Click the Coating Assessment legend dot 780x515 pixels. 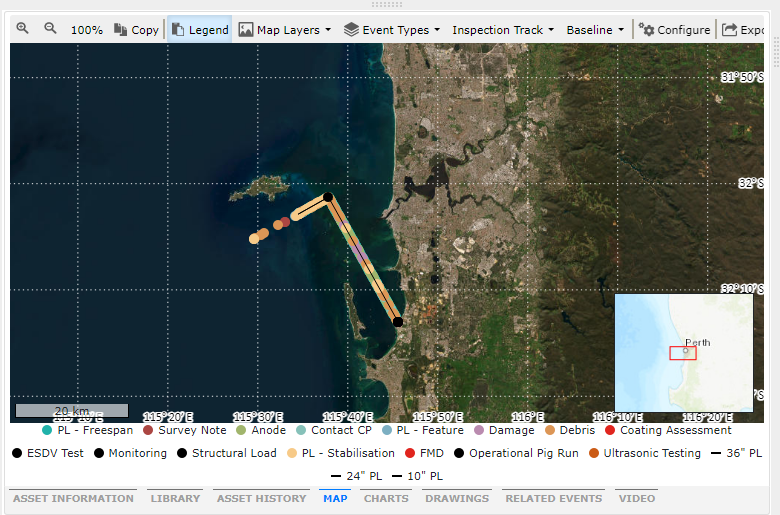(x=610, y=430)
